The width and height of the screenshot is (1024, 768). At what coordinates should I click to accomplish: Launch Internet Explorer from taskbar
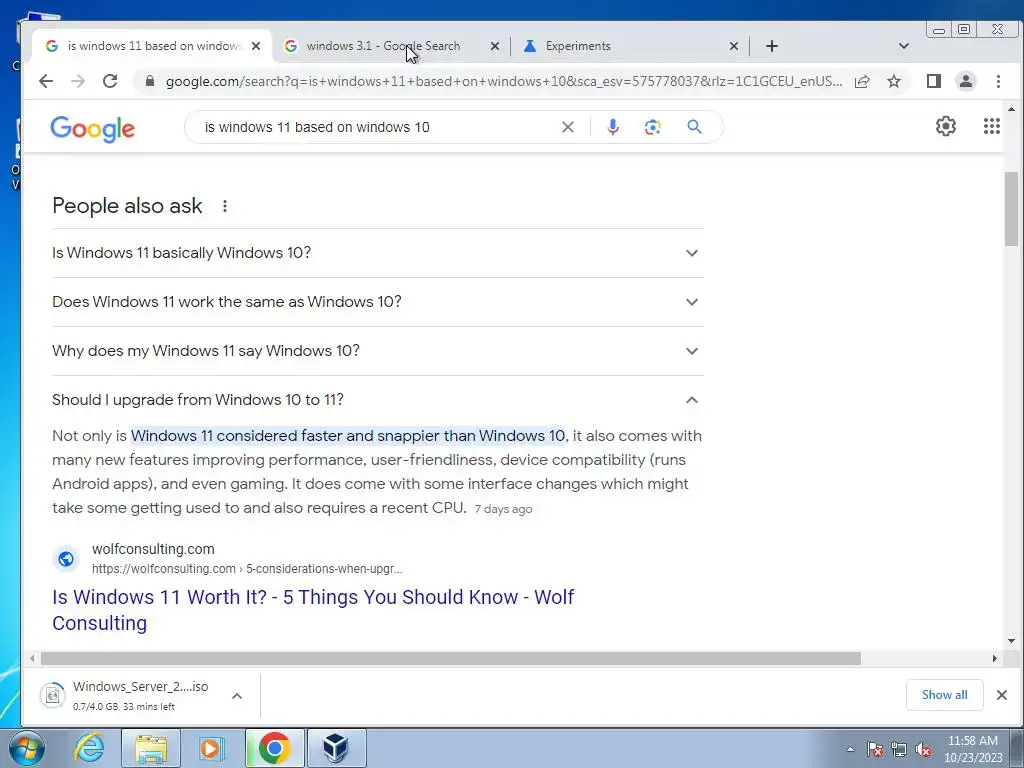[89, 748]
